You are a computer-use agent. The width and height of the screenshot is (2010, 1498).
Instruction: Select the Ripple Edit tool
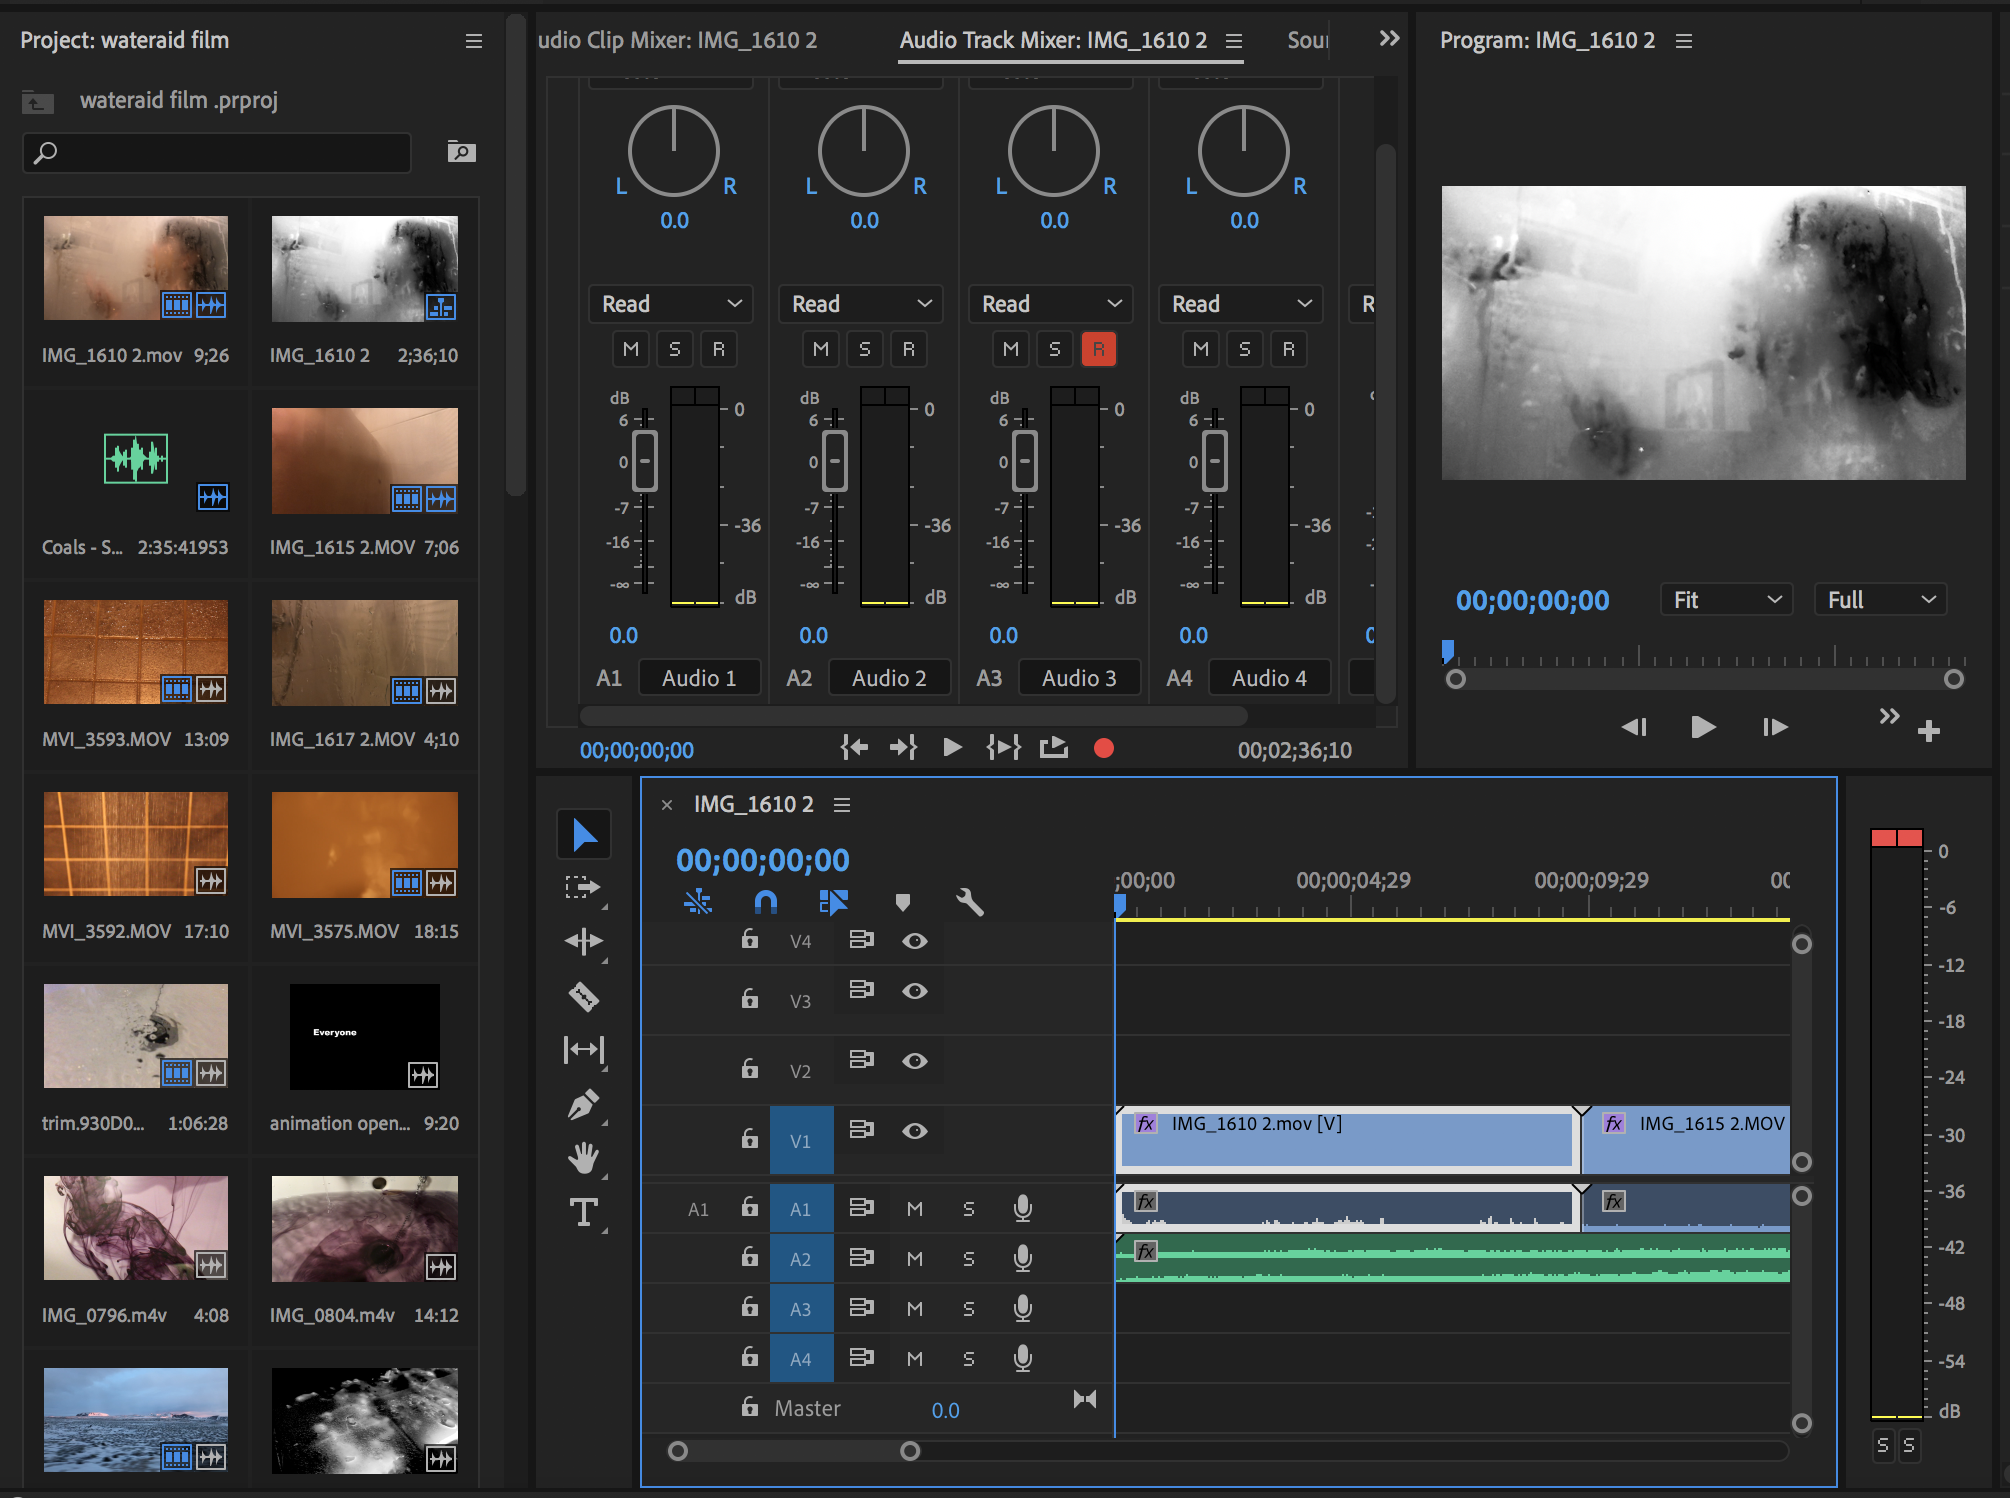coord(583,941)
